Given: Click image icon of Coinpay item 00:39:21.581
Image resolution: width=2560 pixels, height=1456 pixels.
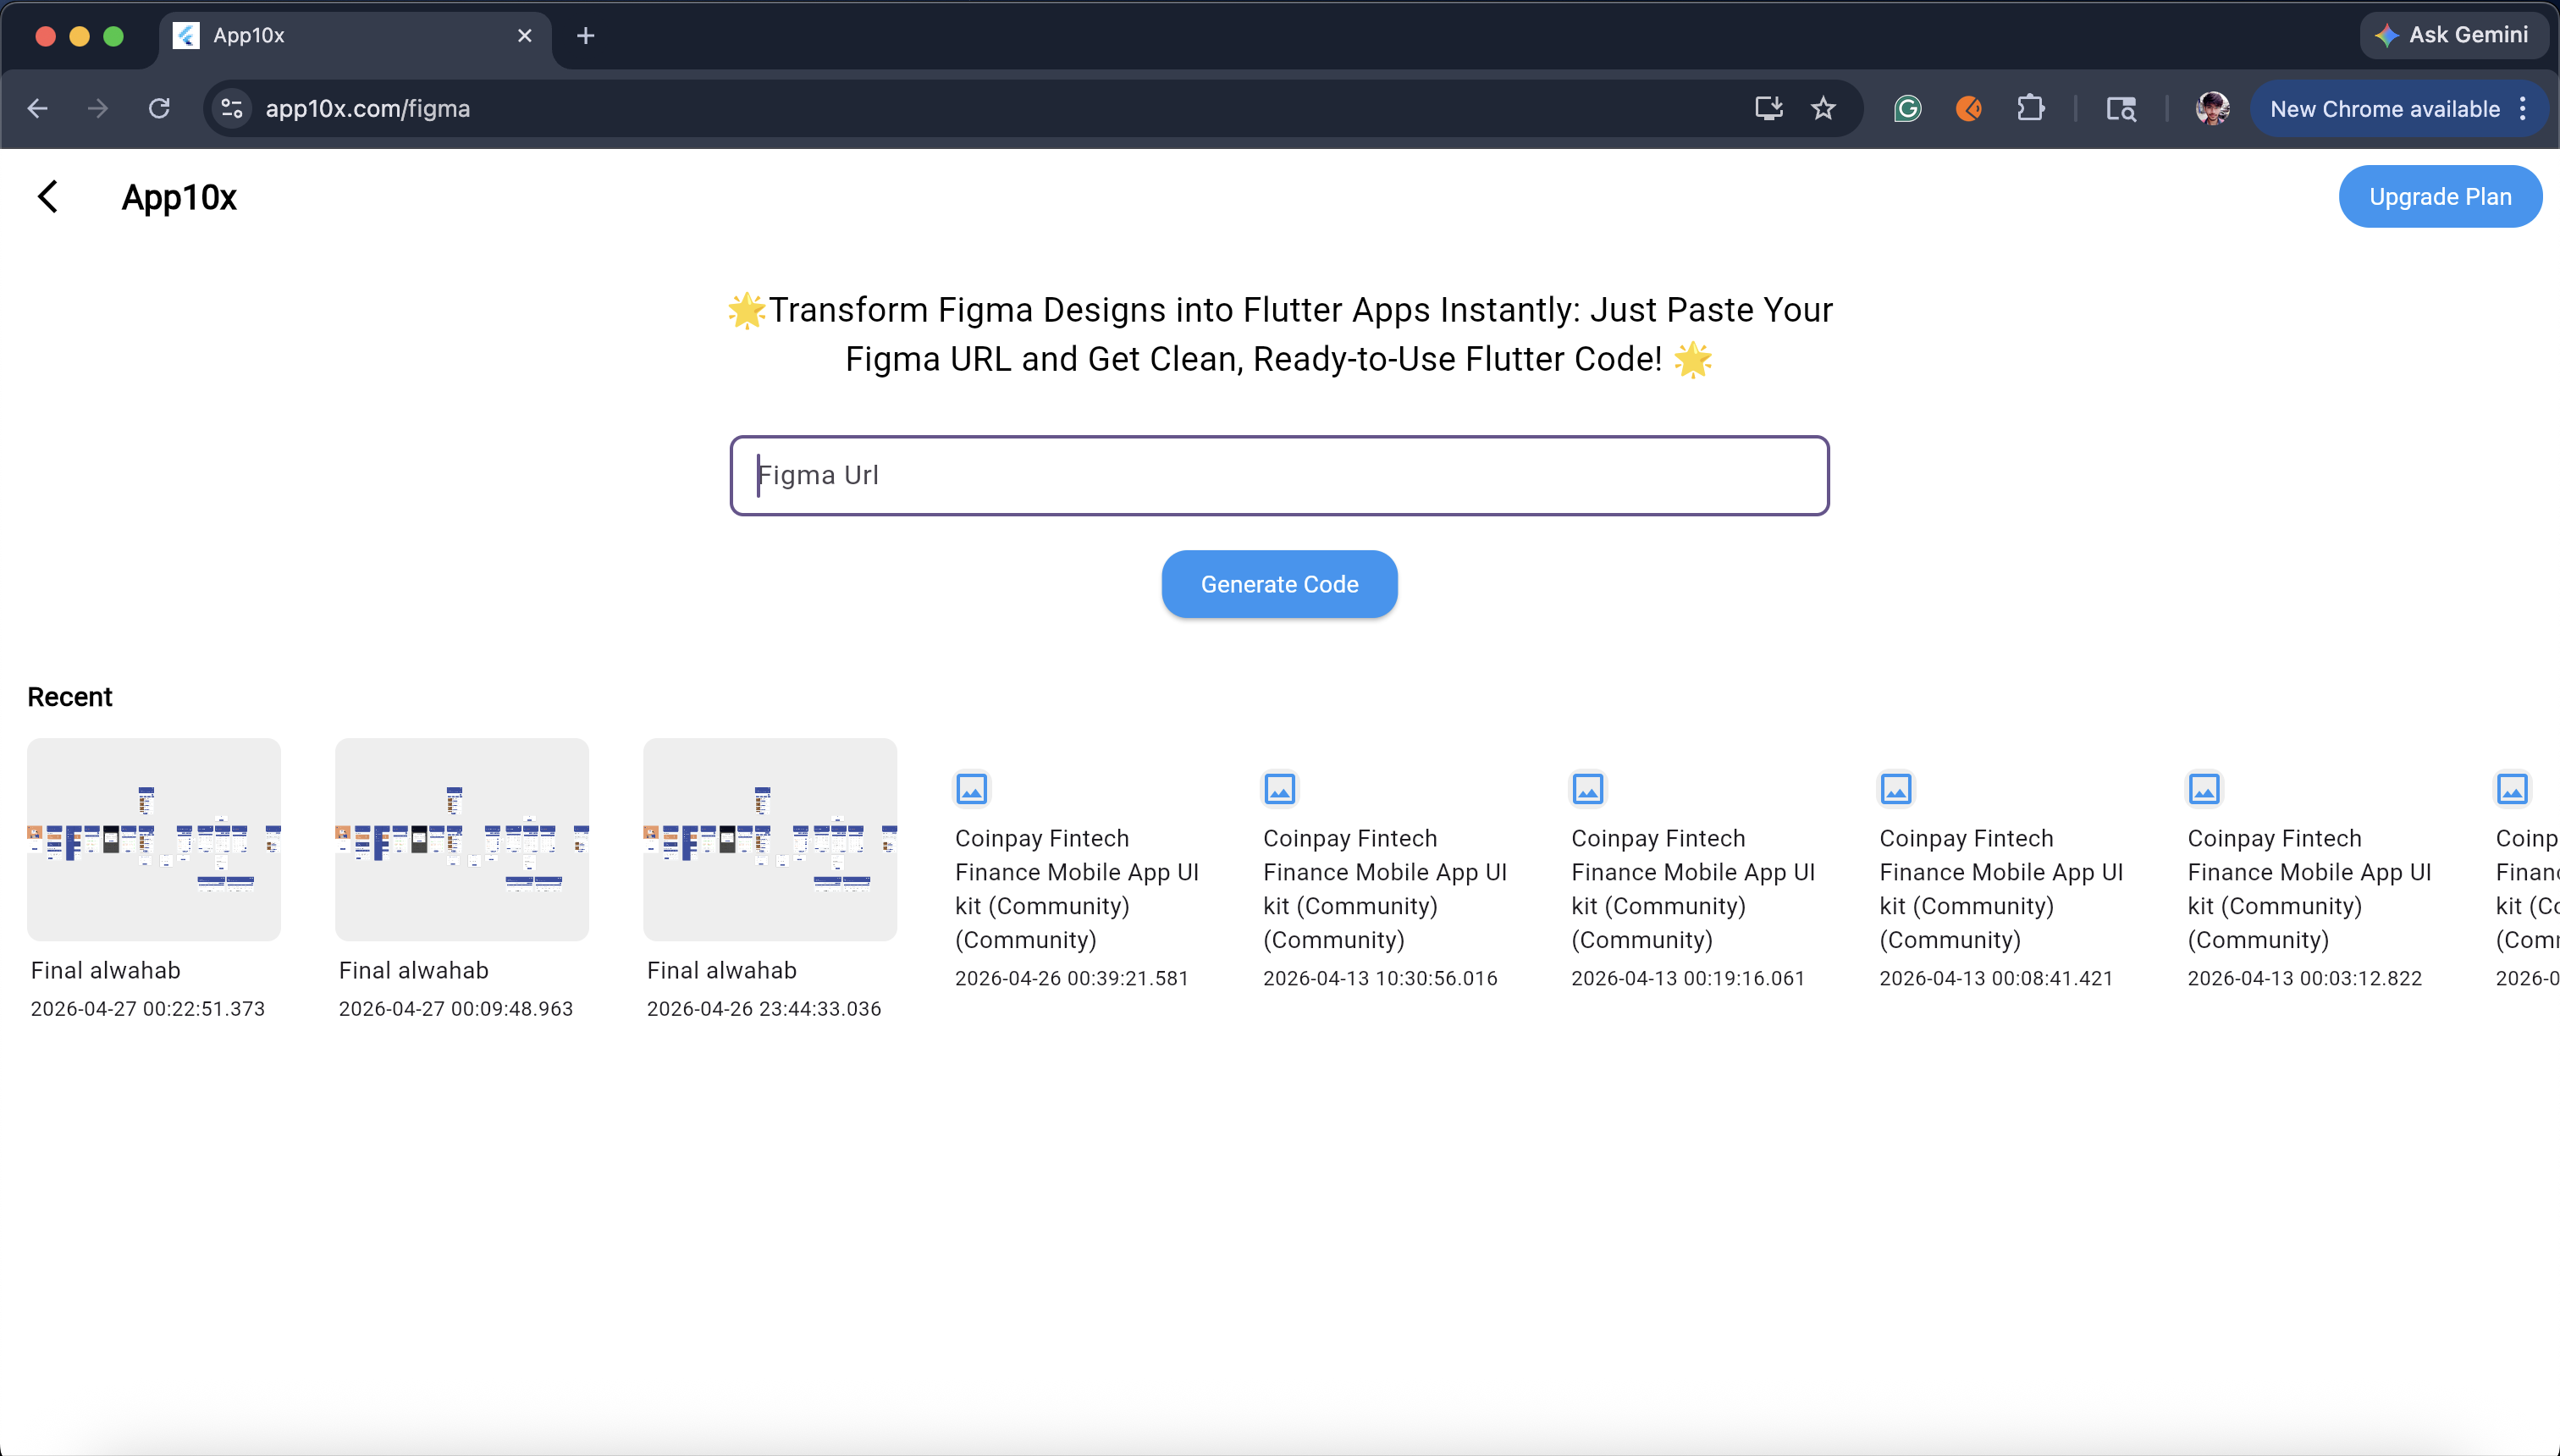Looking at the screenshot, I should click(x=972, y=789).
